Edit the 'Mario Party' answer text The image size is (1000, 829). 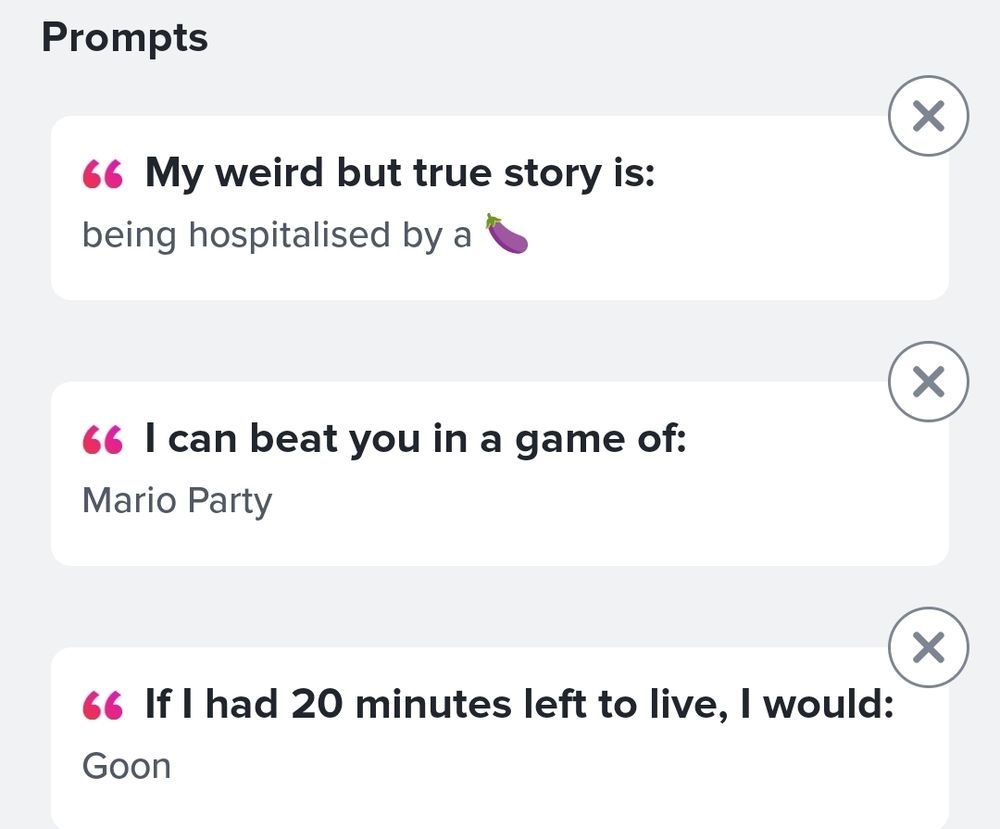(177, 500)
